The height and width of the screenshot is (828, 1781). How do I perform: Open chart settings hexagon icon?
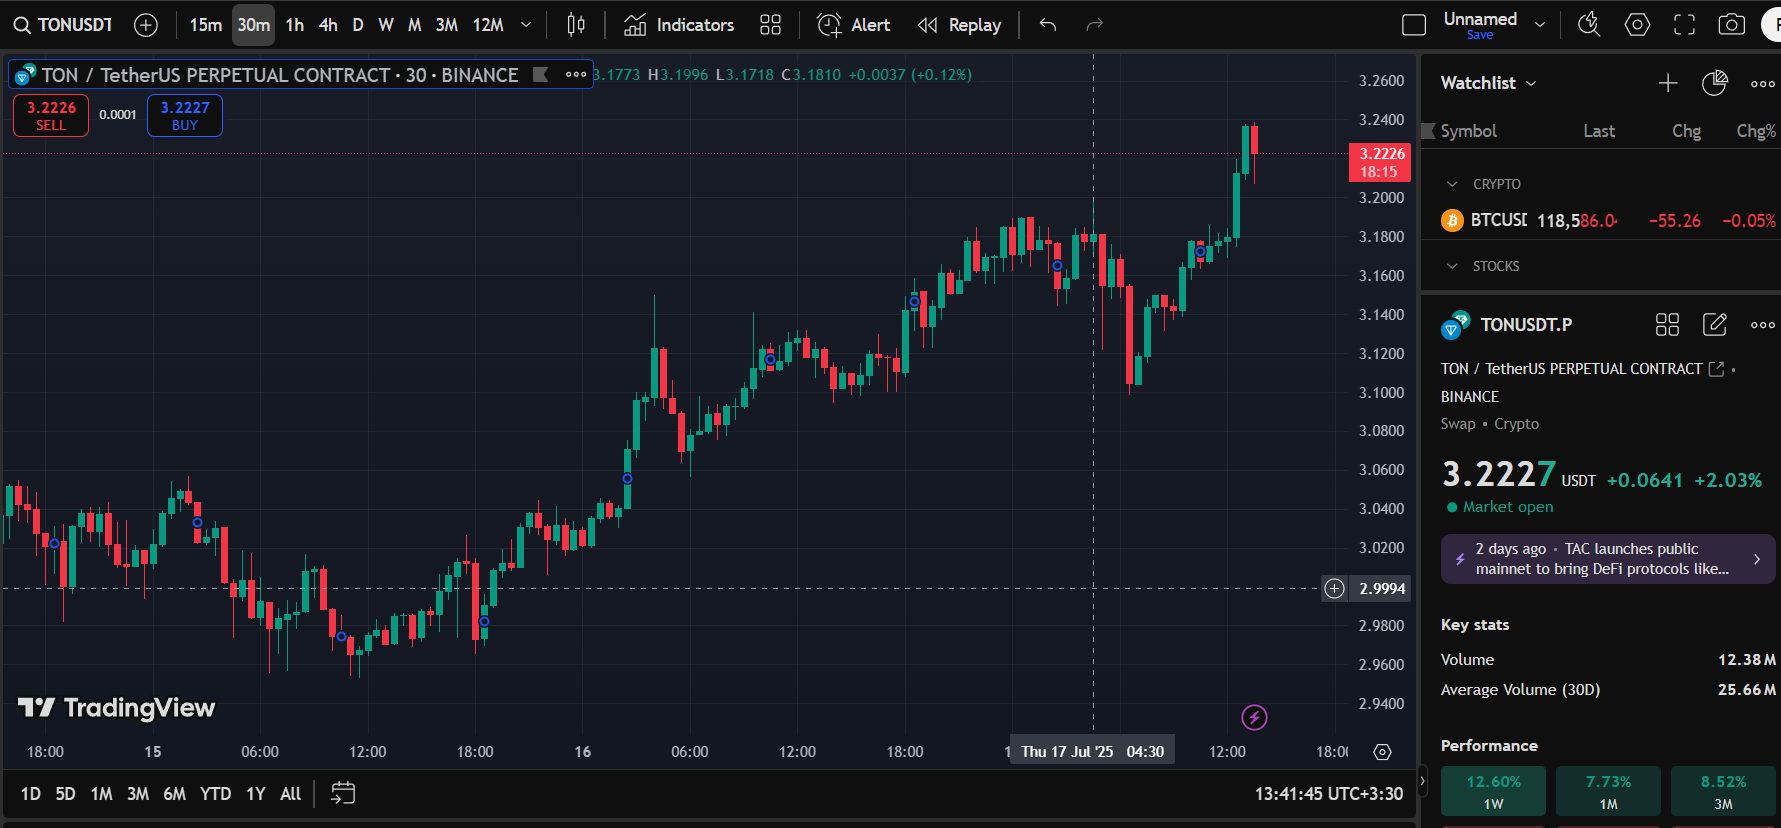(x=1637, y=25)
